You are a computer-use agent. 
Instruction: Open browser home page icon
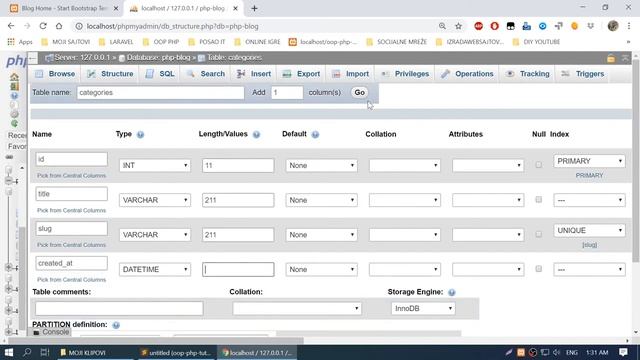pos(59,26)
